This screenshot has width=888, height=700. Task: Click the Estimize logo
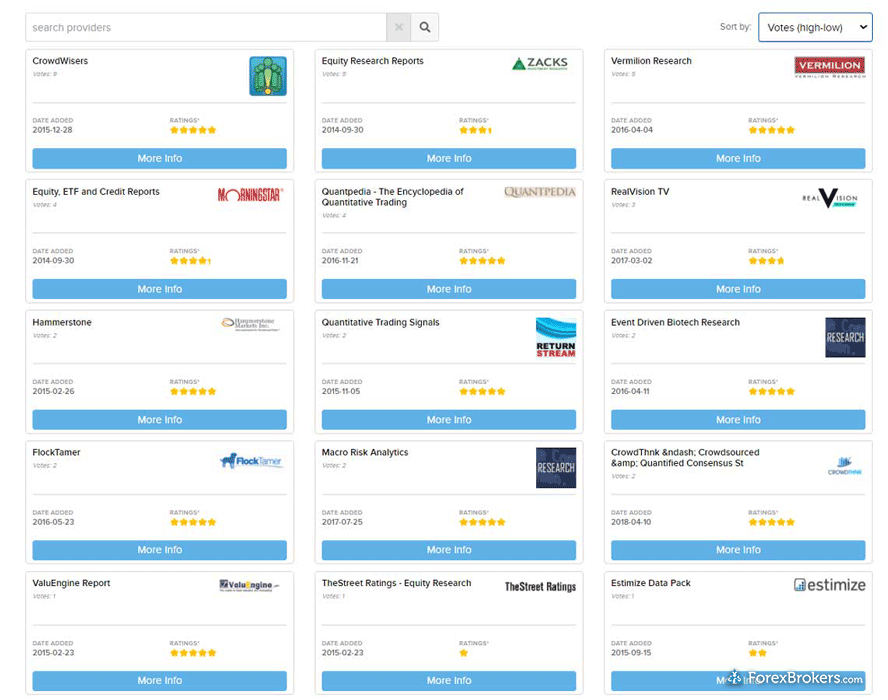coord(829,585)
